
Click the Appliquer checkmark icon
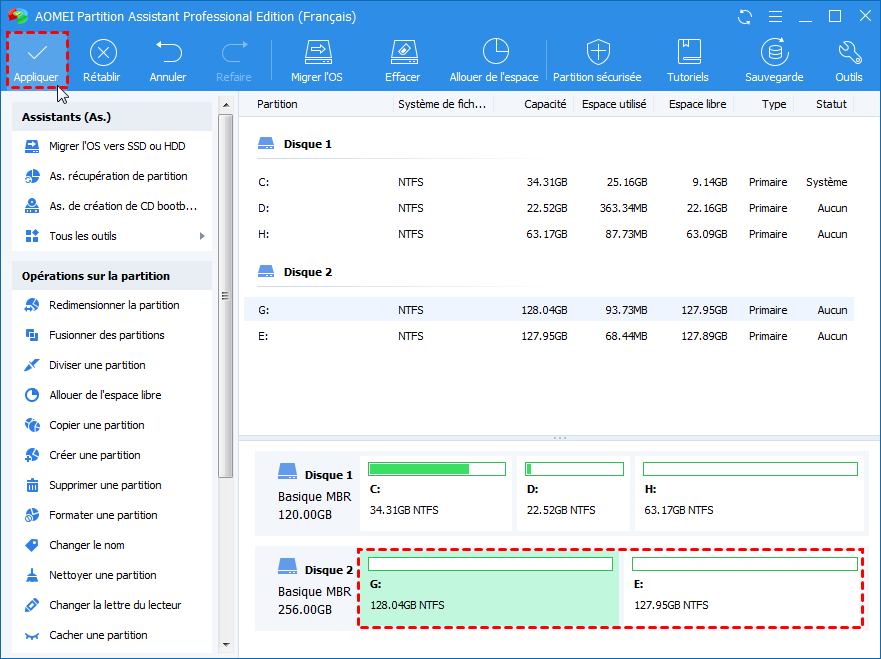(x=37, y=53)
